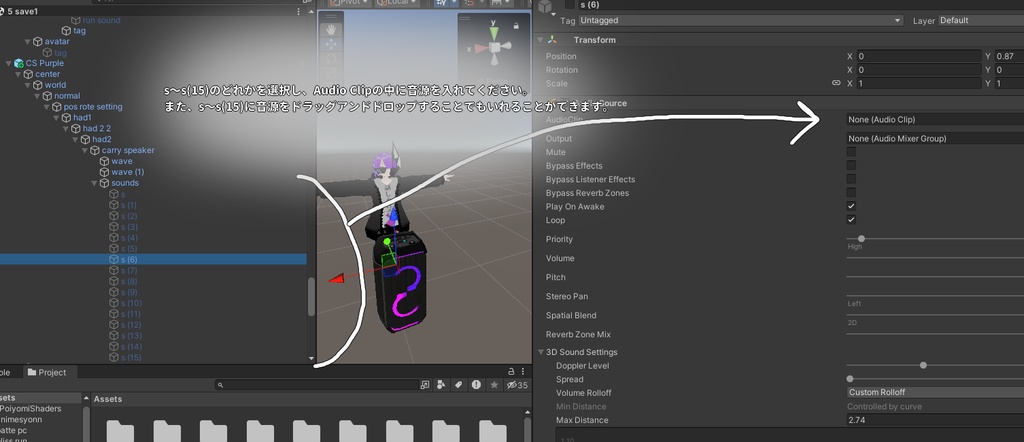
Task: Uncheck the Loop checkbox
Action: click(x=851, y=219)
